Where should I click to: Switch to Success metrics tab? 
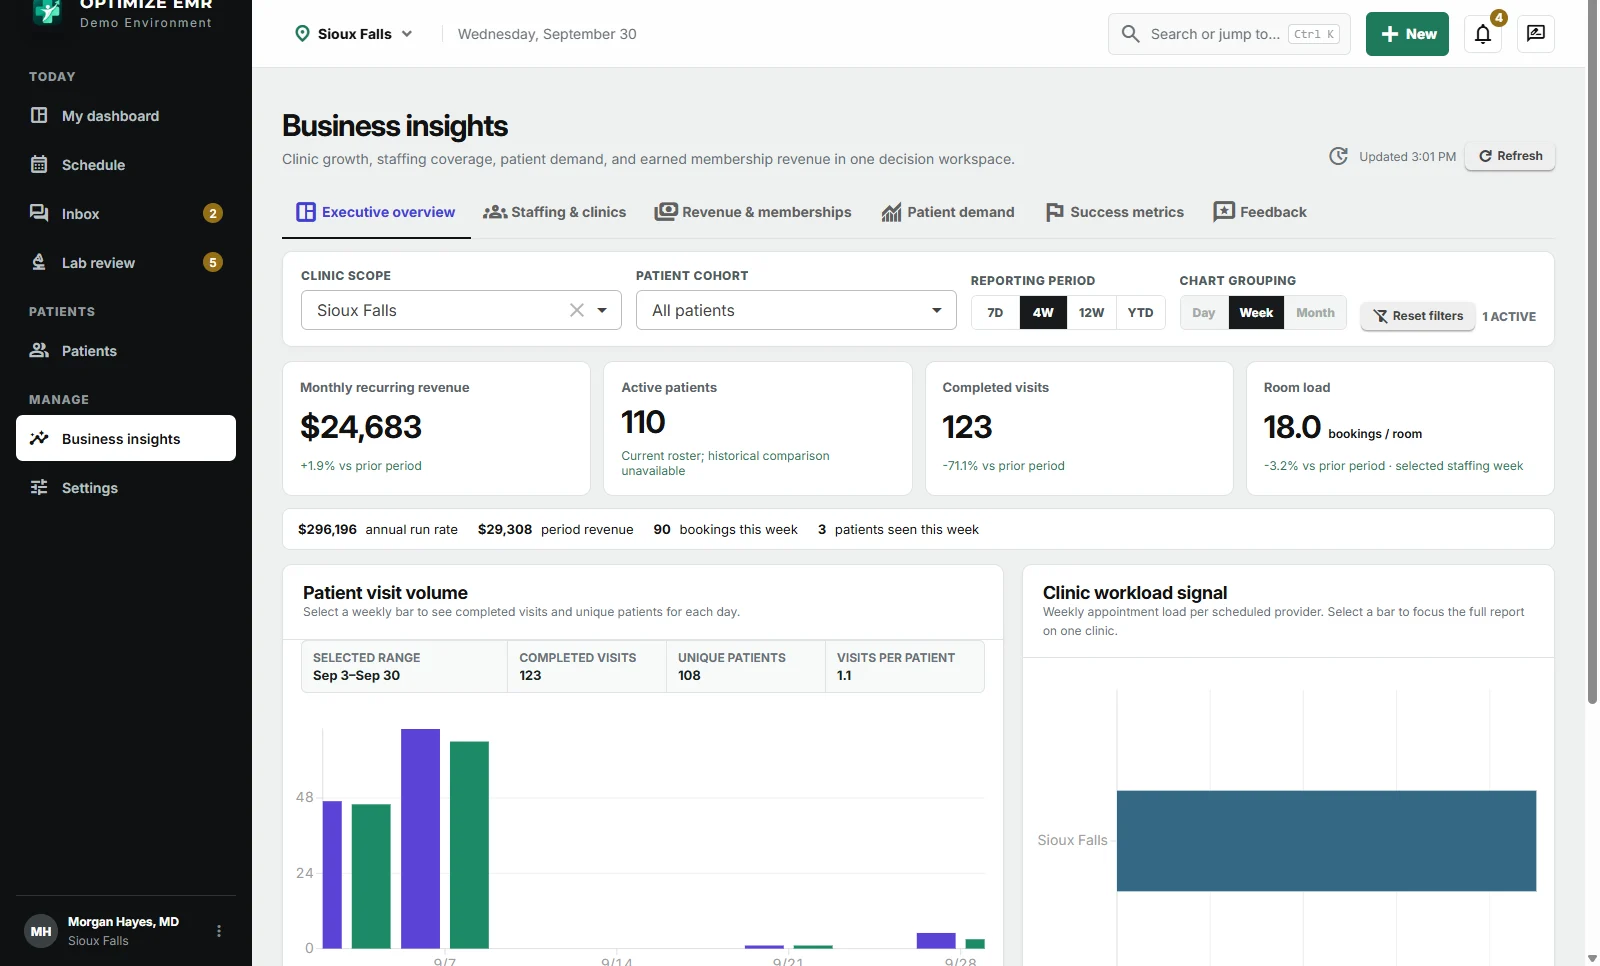tap(1114, 212)
